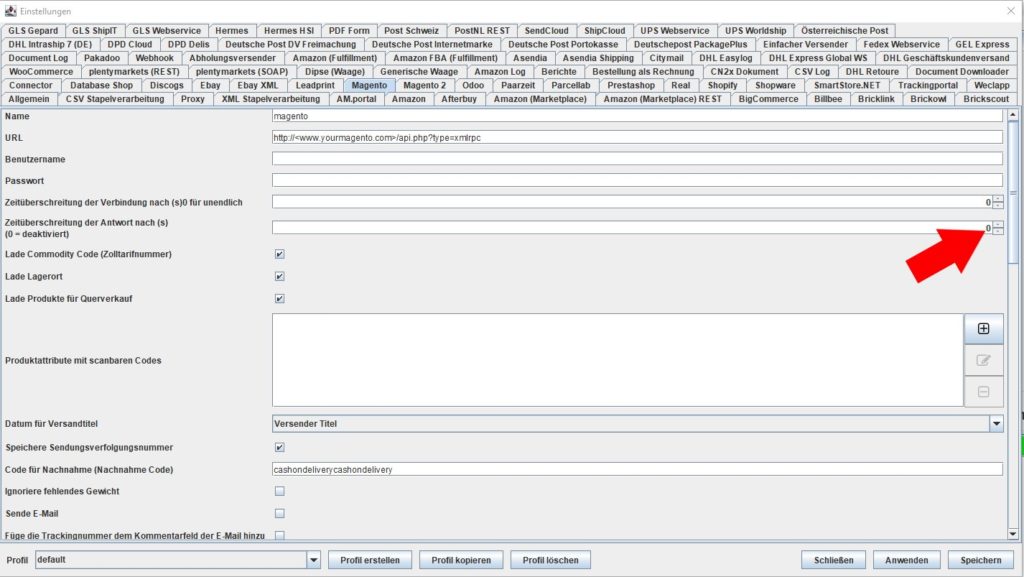This screenshot has width=1024, height=577.
Task: Open the Connector tab
Action: click(x=31, y=86)
